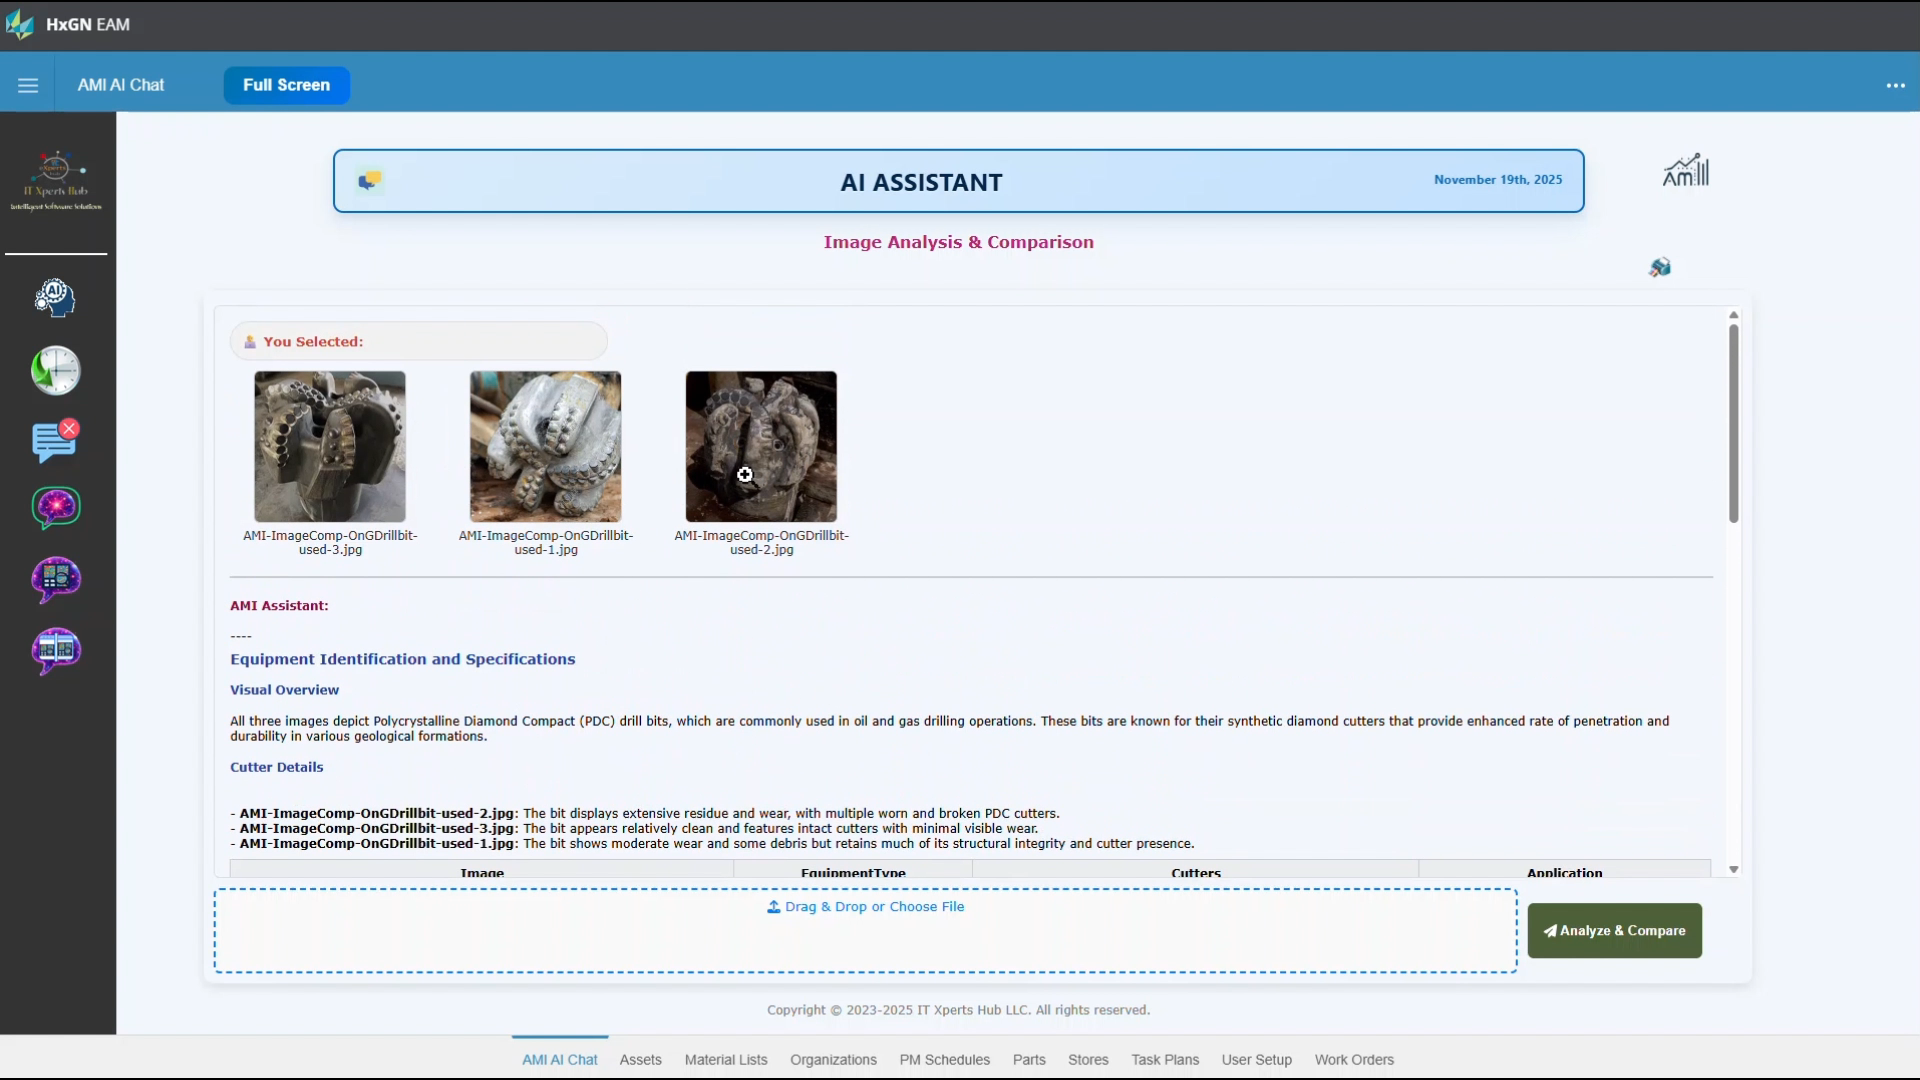This screenshot has height=1080, width=1920.
Task: Click the Analyze & Compare button
Action: 1614,930
